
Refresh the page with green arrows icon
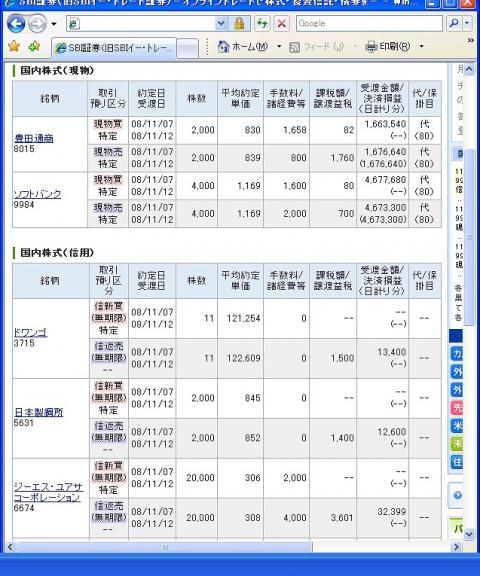pyautogui.click(x=262, y=24)
